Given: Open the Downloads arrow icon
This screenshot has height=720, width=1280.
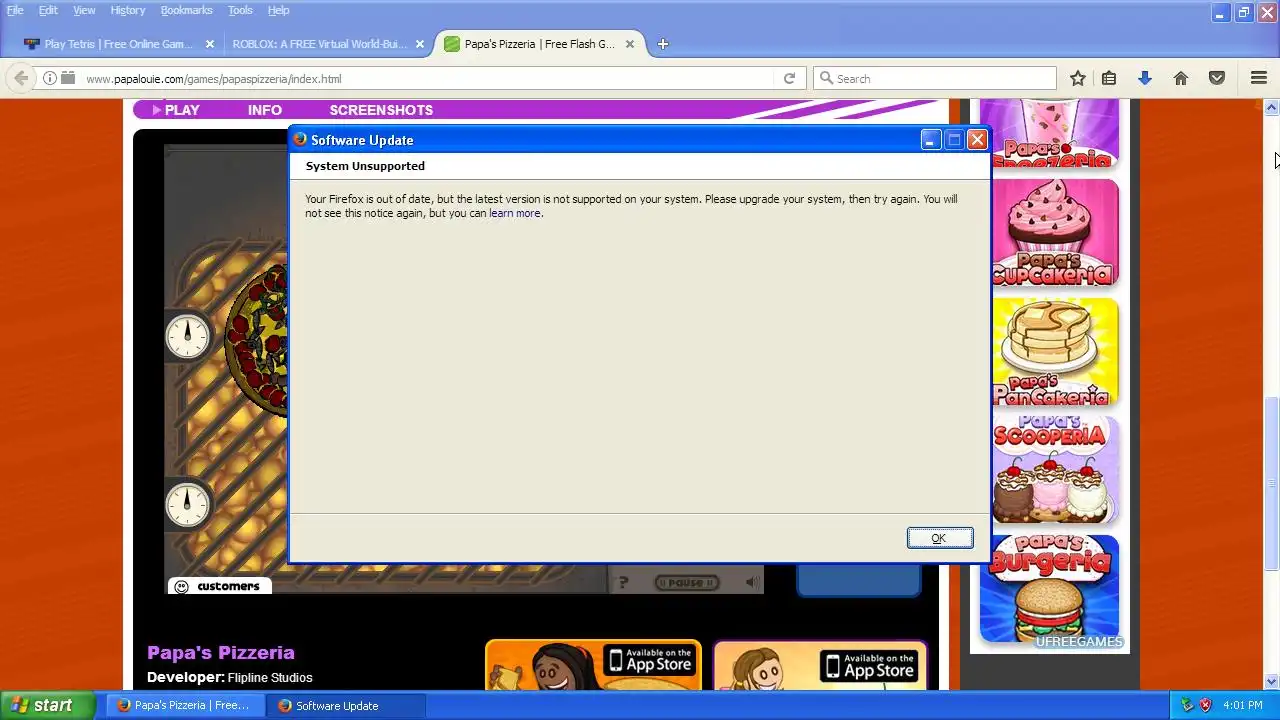Looking at the screenshot, I should (1145, 78).
